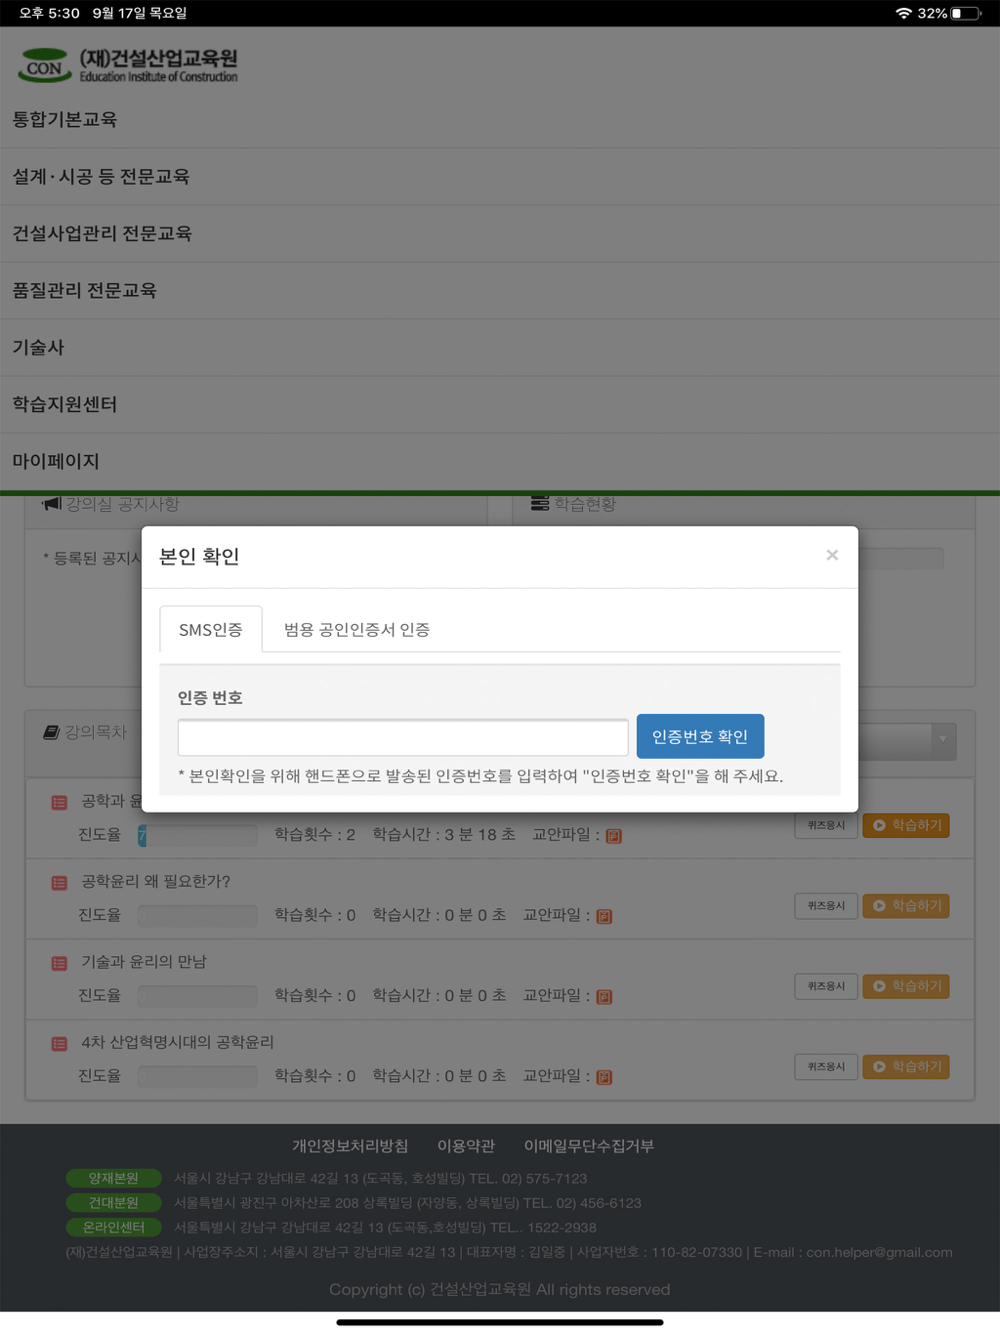Click progress bar of 공학윤리 왜 필요한가?
This screenshot has height=1334, width=1000.
pyautogui.click(x=197, y=915)
